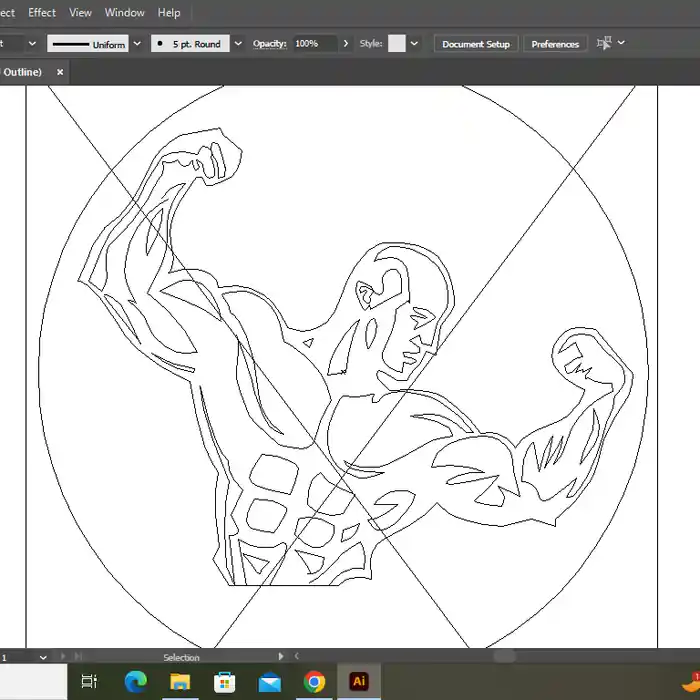Open Task View on taskbar
The image size is (700, 700).
[x=89, y=681]
